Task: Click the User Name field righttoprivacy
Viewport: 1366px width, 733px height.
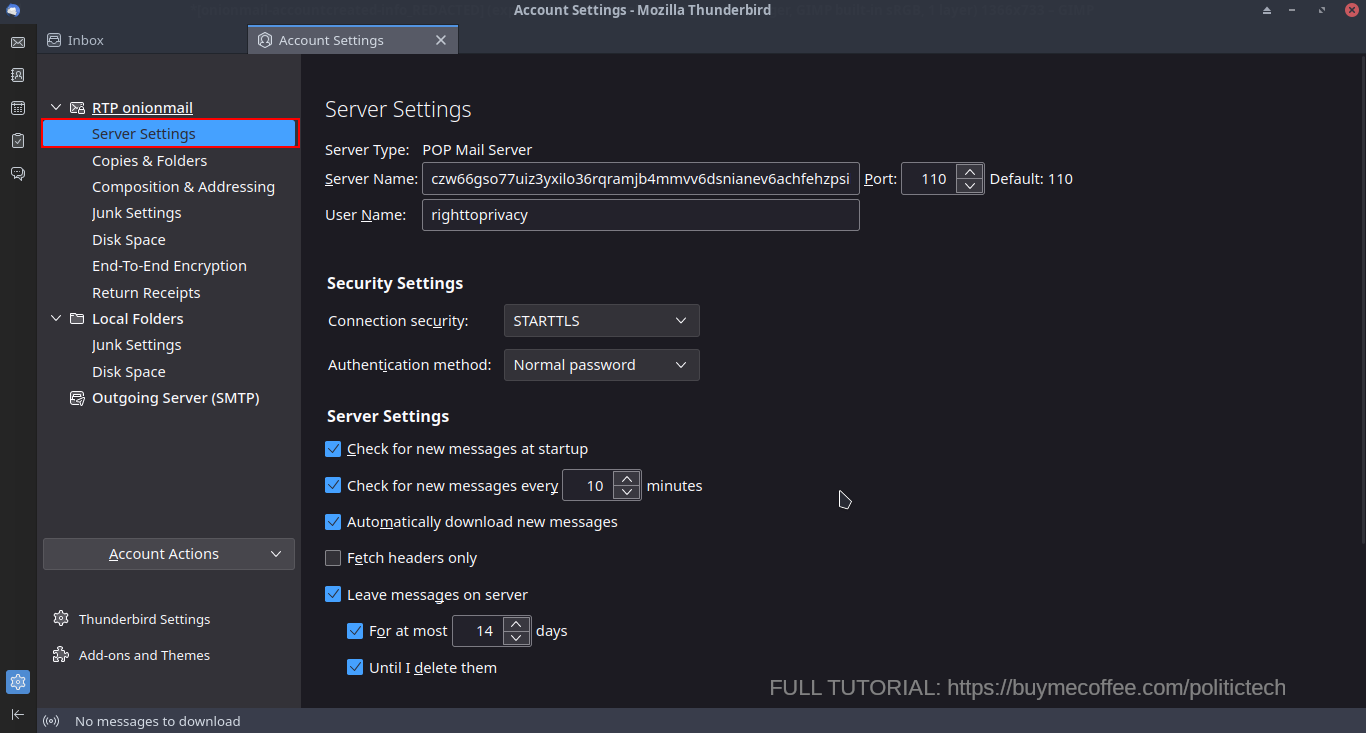Action: click(641, 215)
